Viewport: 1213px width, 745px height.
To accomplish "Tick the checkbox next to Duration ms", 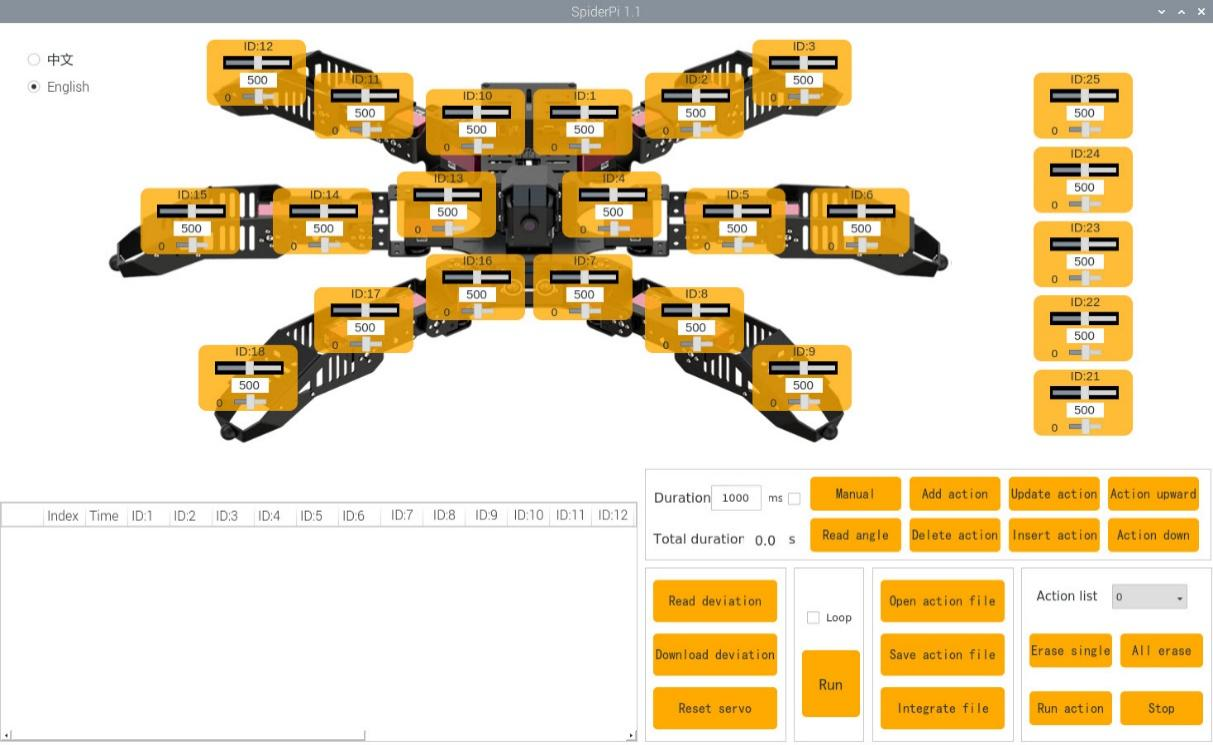I will [x=794, y=498].
